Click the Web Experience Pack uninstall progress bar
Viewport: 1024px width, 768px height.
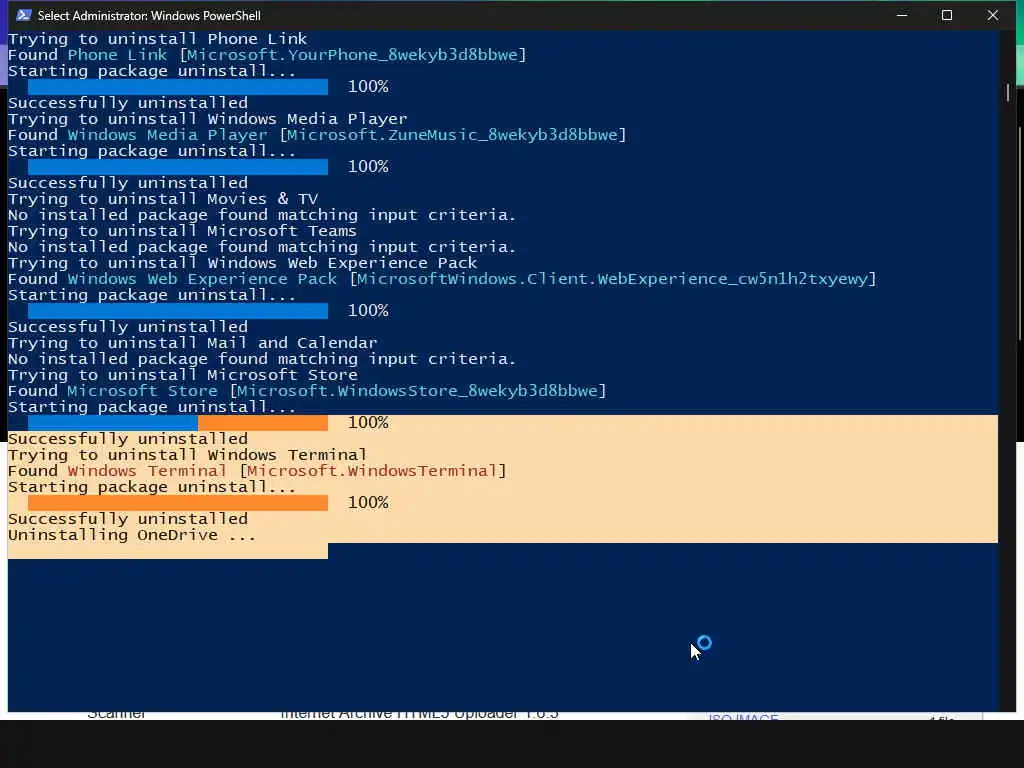point(178,311)
